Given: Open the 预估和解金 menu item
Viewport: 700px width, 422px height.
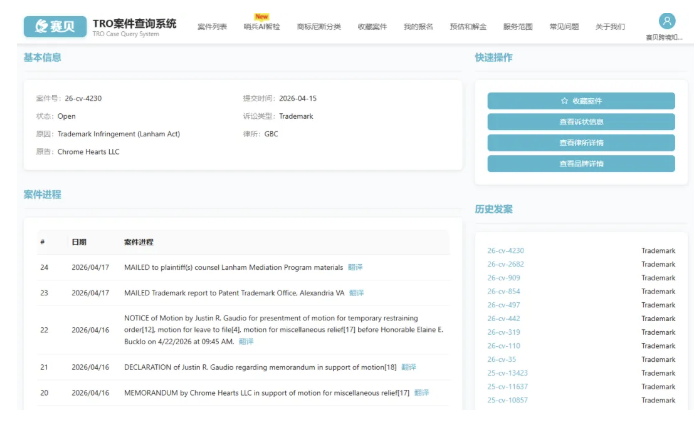Looking at the screenshot, I should coord(467,27).
